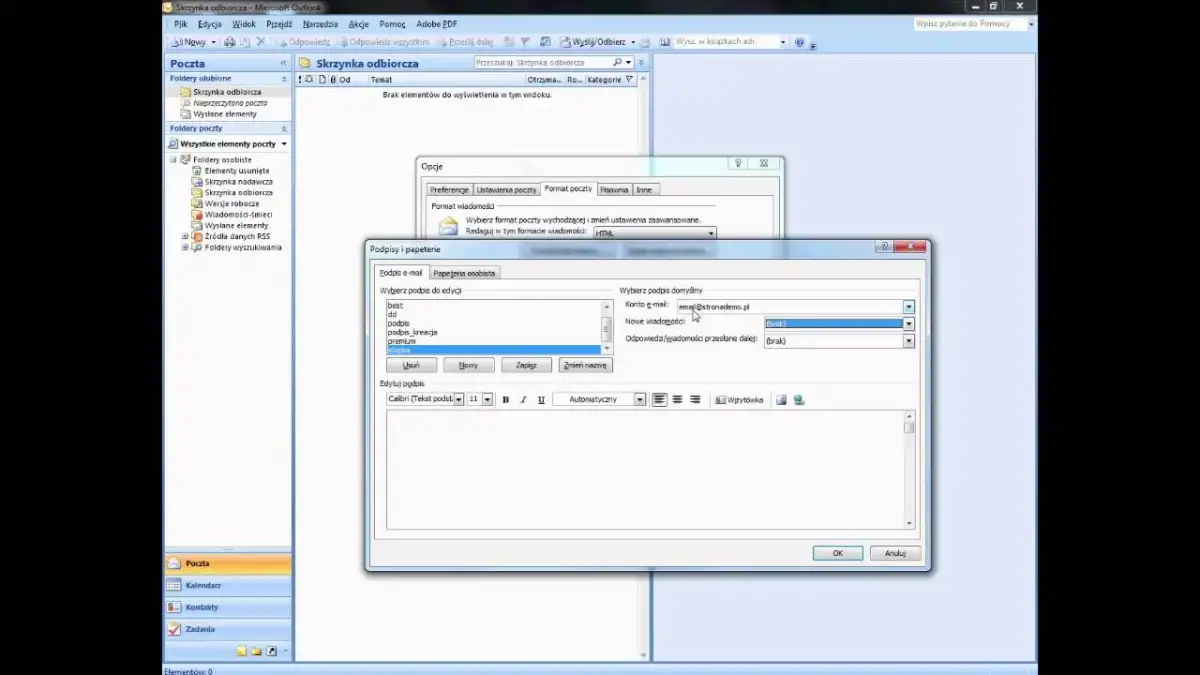The image size is (1200, 675).
Task: Expand the Foldery wyszukiwania tree node
Action: click(185, 247)
